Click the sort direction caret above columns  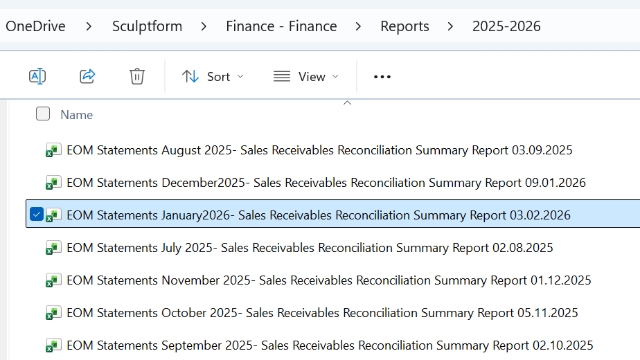pyautogui.click(x=347, y=103)
